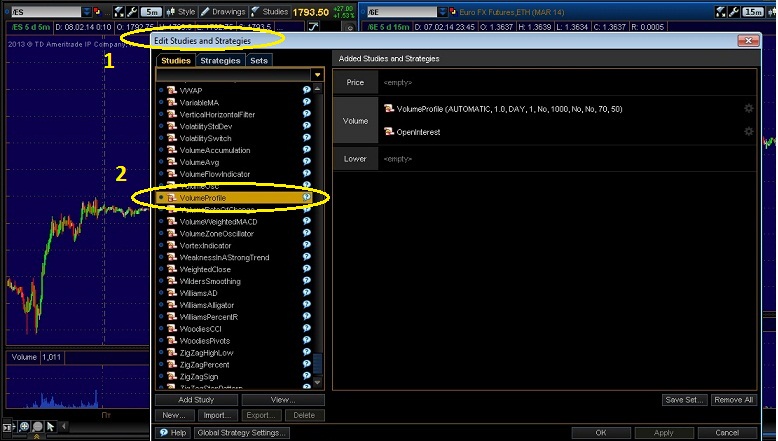The width and height of the screenshot is (778, 441).
Task: Expand the /6E symbol dropdown
Action: pyautogui.click(x=443, y=11)
